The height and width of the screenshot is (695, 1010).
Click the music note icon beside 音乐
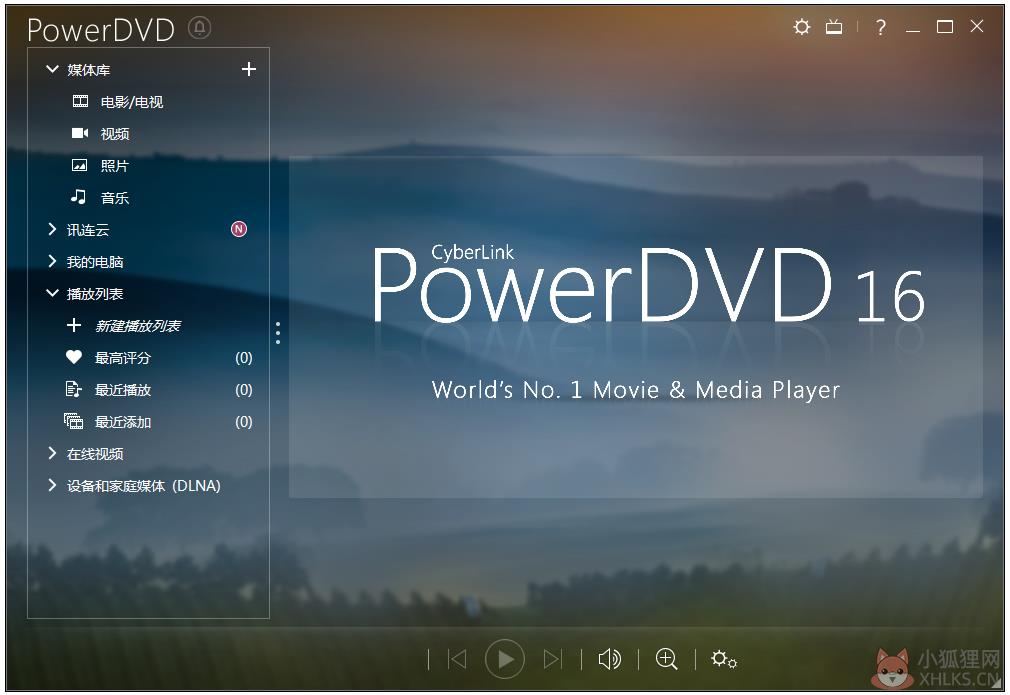pyautogui.click(x=79, y=196)
